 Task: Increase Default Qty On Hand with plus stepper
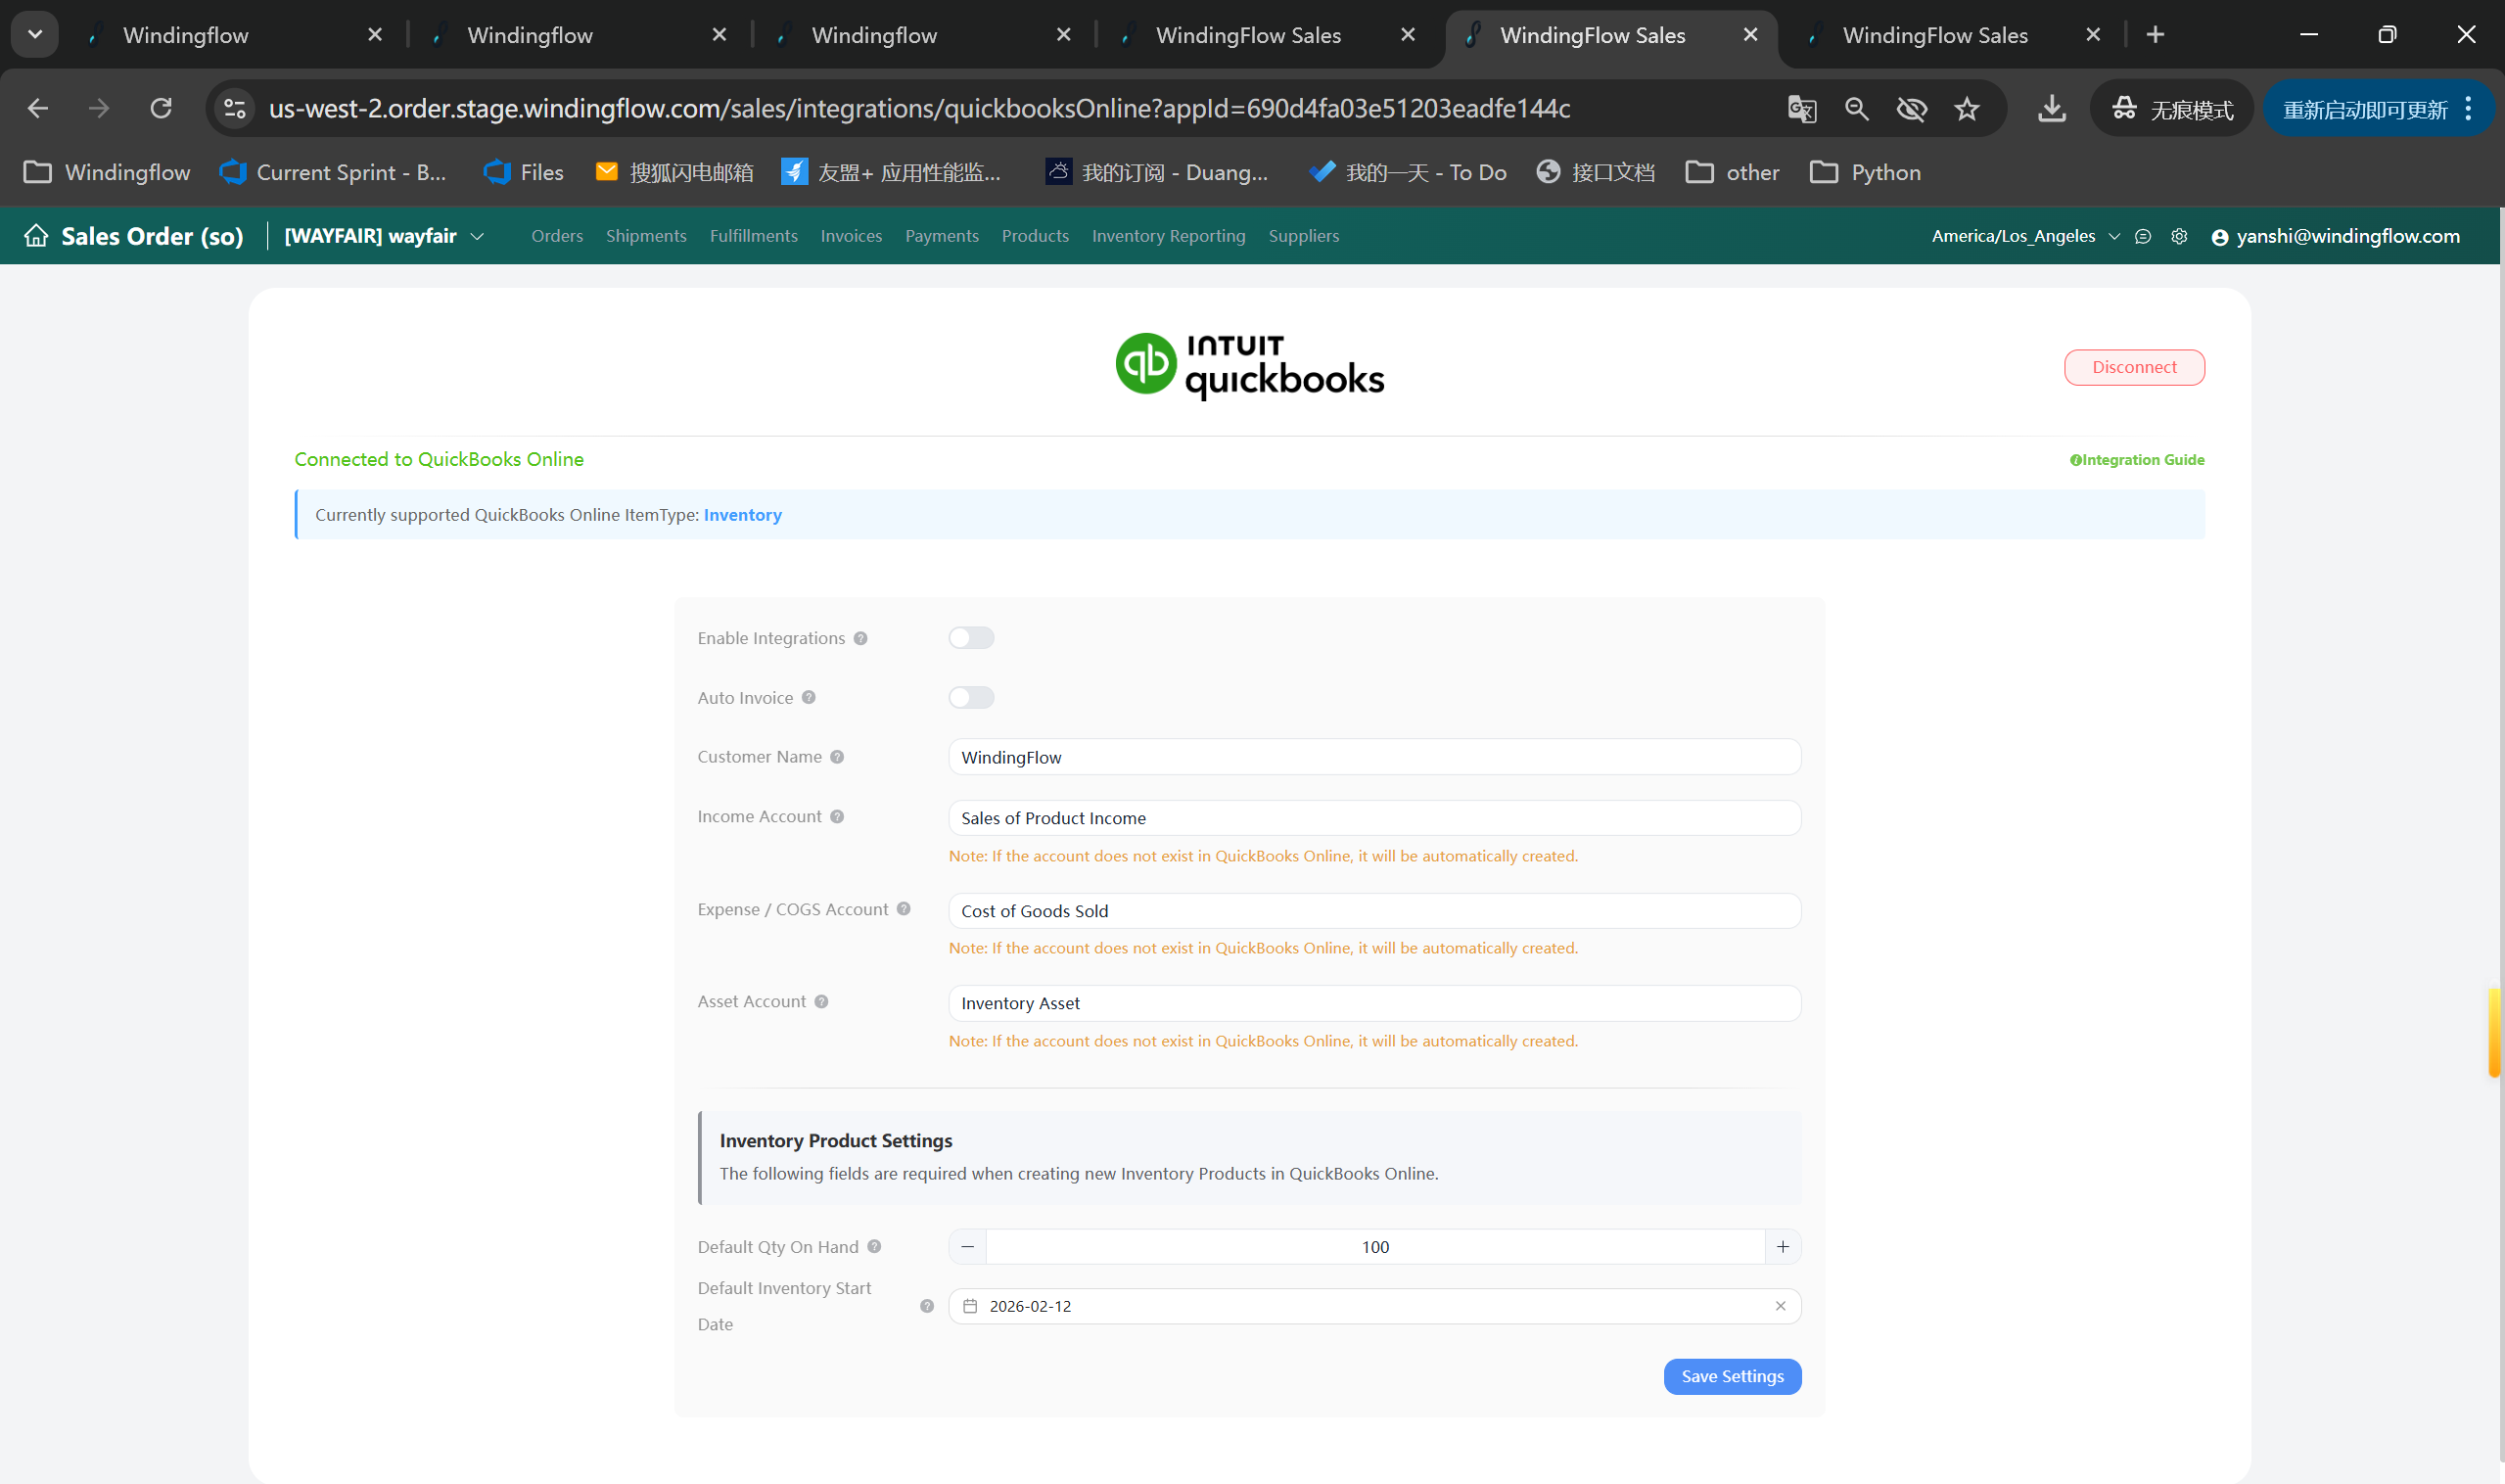coord(1782,1246)
